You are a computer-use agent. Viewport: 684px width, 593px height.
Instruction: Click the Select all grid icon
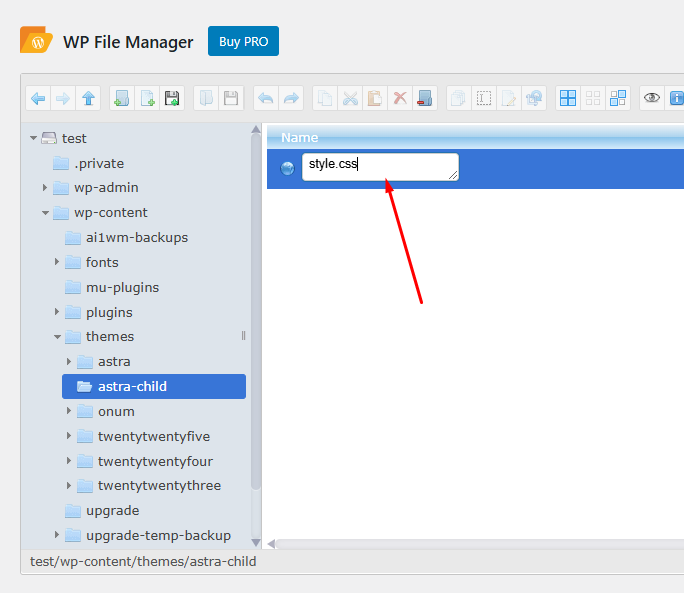pos(568,98)
